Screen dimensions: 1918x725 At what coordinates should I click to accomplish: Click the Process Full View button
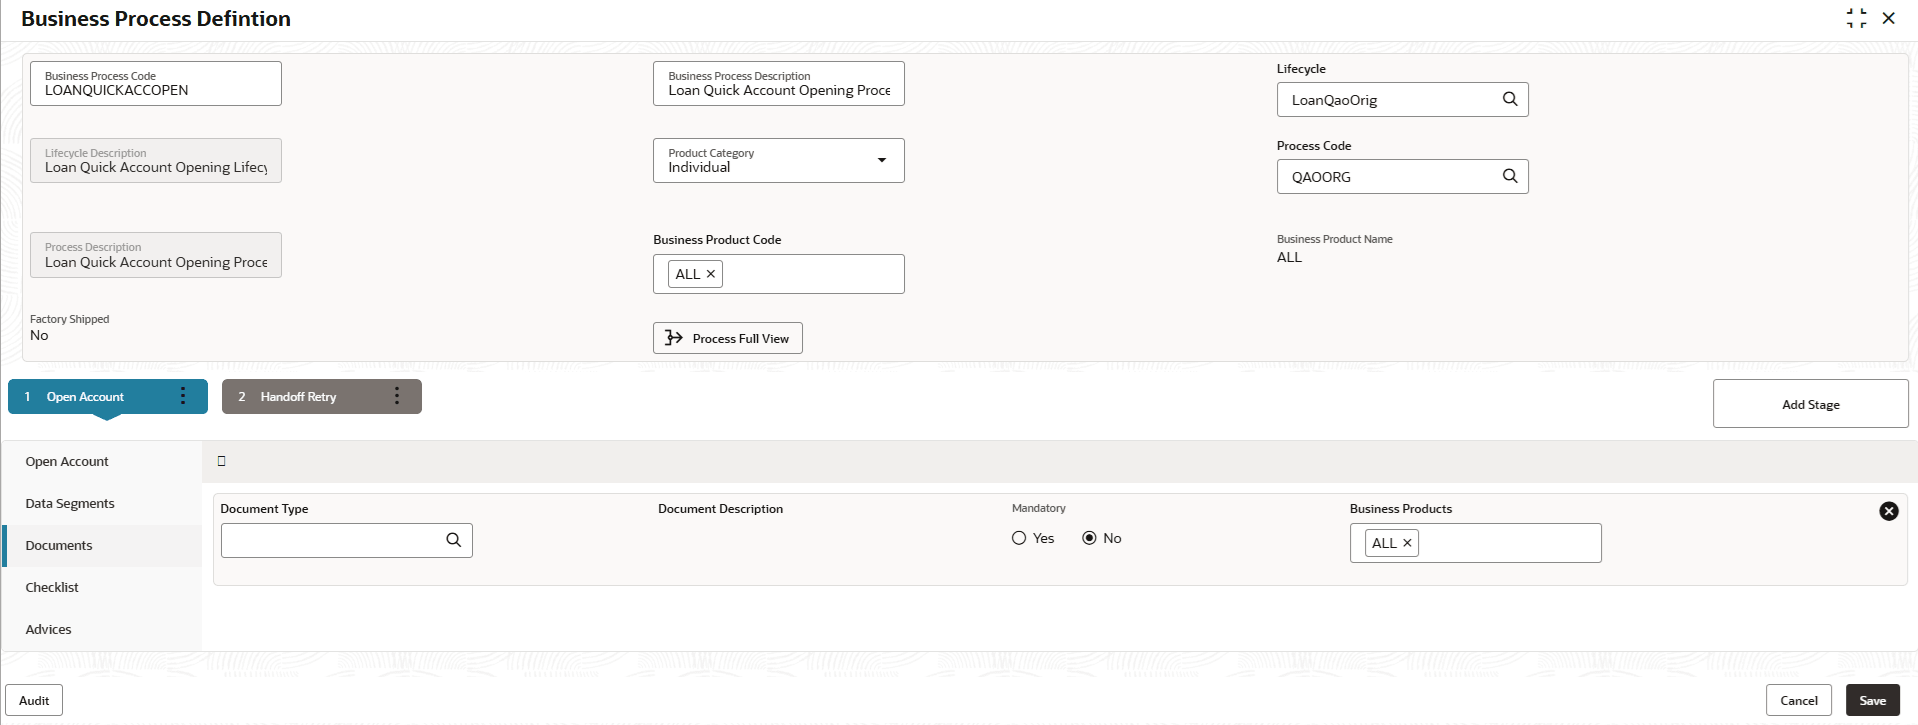727,338
